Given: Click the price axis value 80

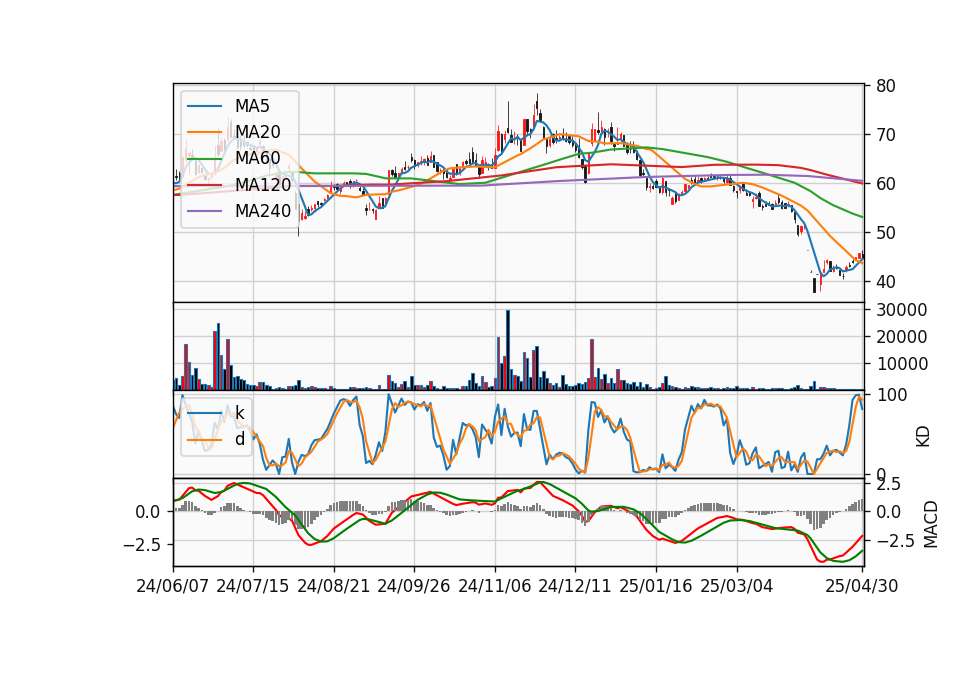Looking at the screenshot, I should (886, 86).
